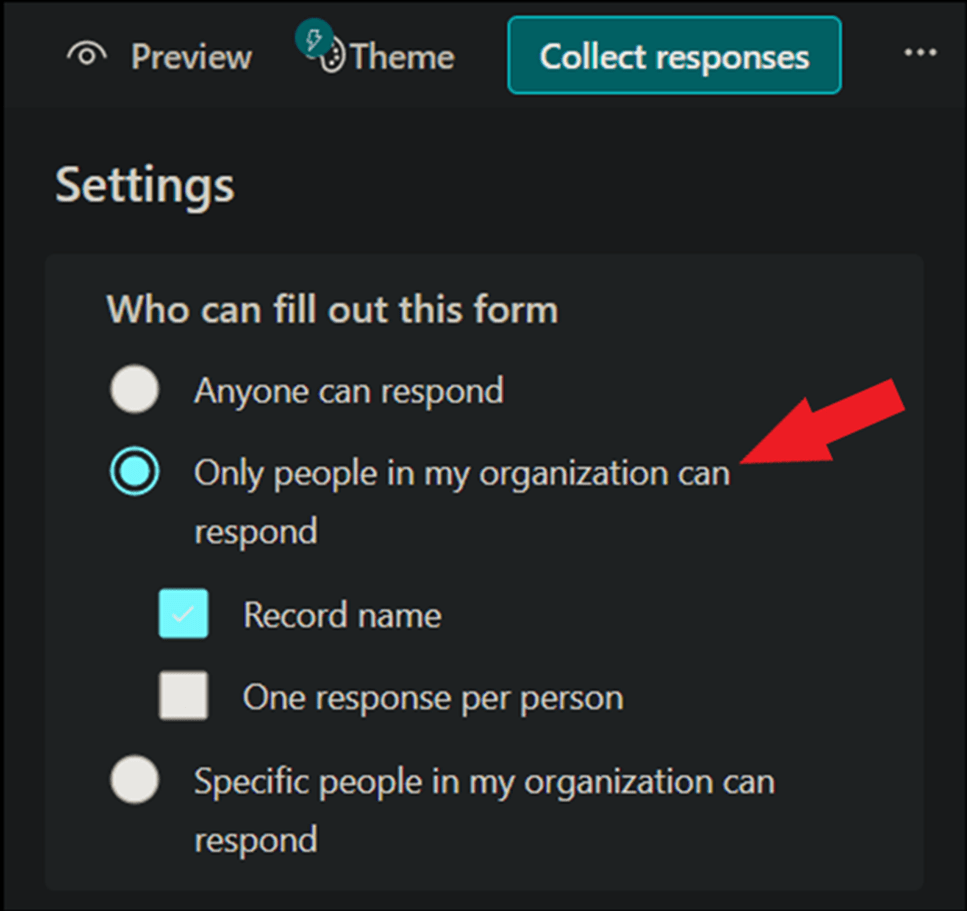The height and width of the screenshot is (911, 967).
Task: Select the Only people in my organization radio
Action: (x=134, y=472)
